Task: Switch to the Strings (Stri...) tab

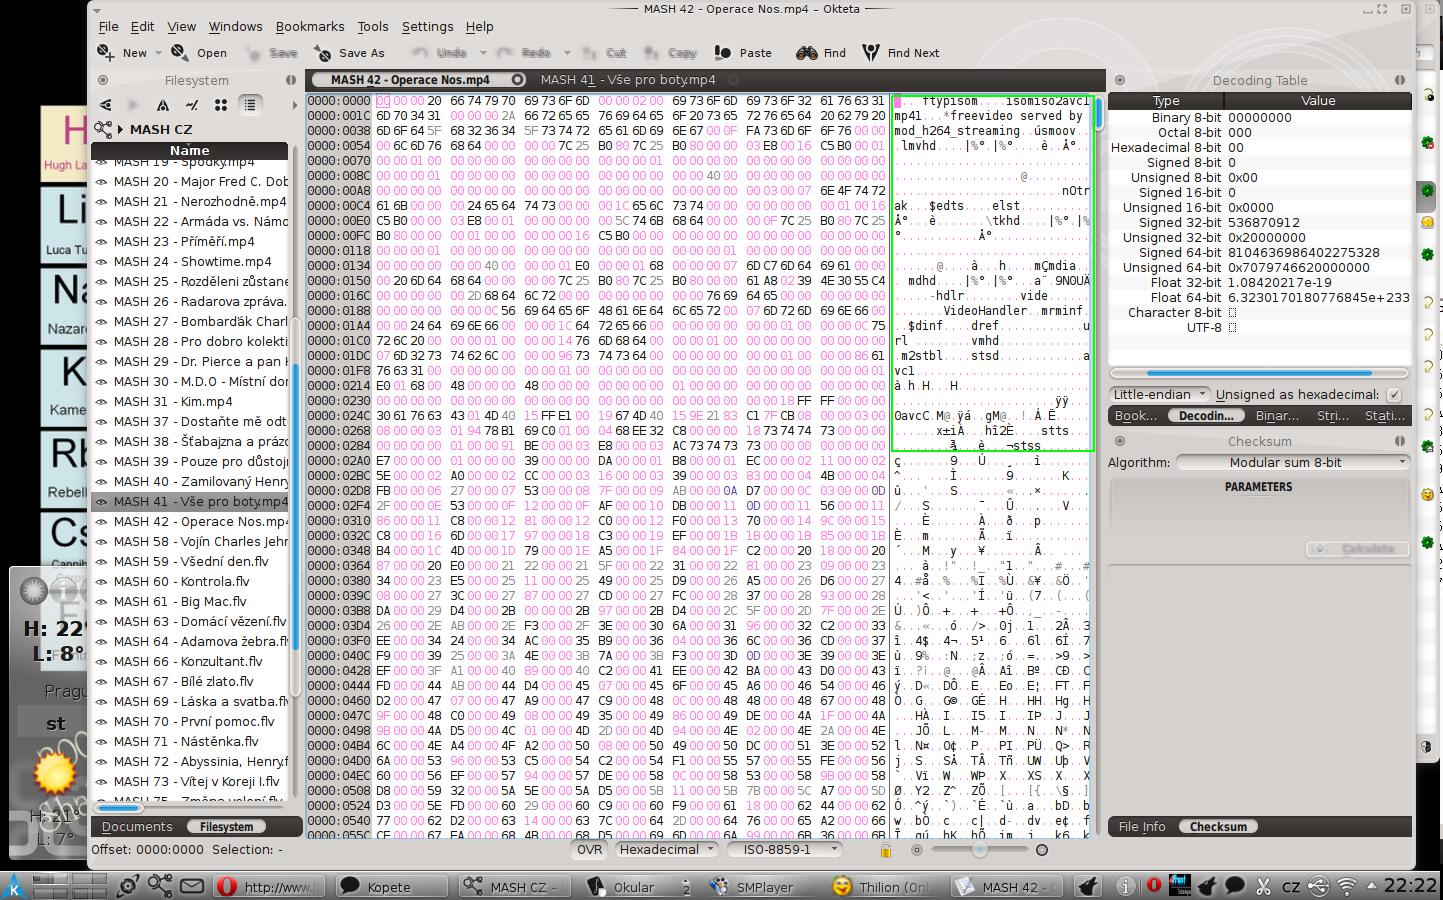Action: click(x=1332, y=415)
